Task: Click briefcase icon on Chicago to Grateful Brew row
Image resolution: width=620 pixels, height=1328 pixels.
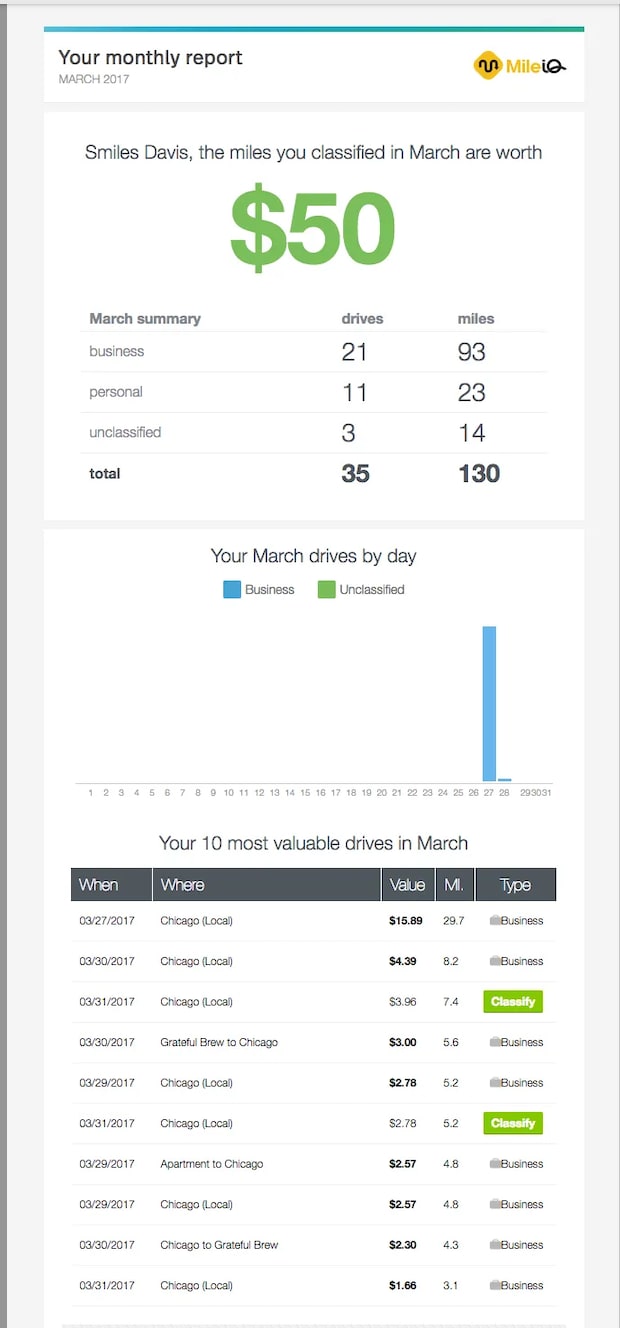Action: (494, 1246)
